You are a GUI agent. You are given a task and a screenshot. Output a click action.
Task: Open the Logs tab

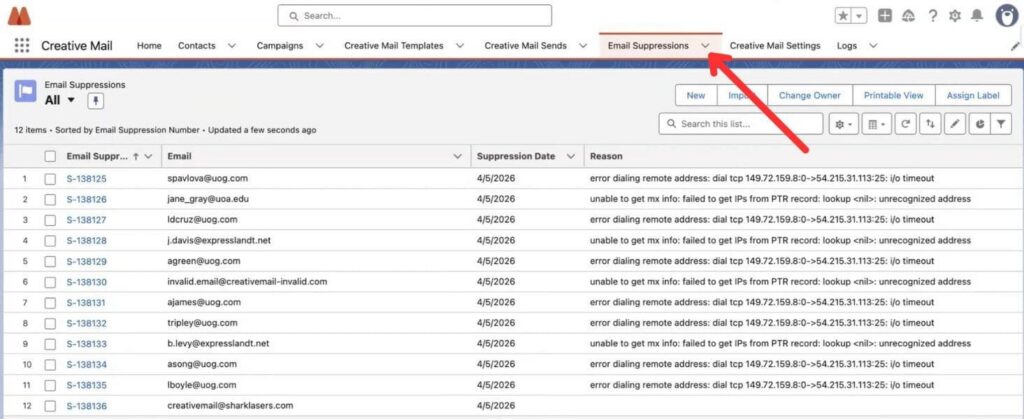point(847,46)
